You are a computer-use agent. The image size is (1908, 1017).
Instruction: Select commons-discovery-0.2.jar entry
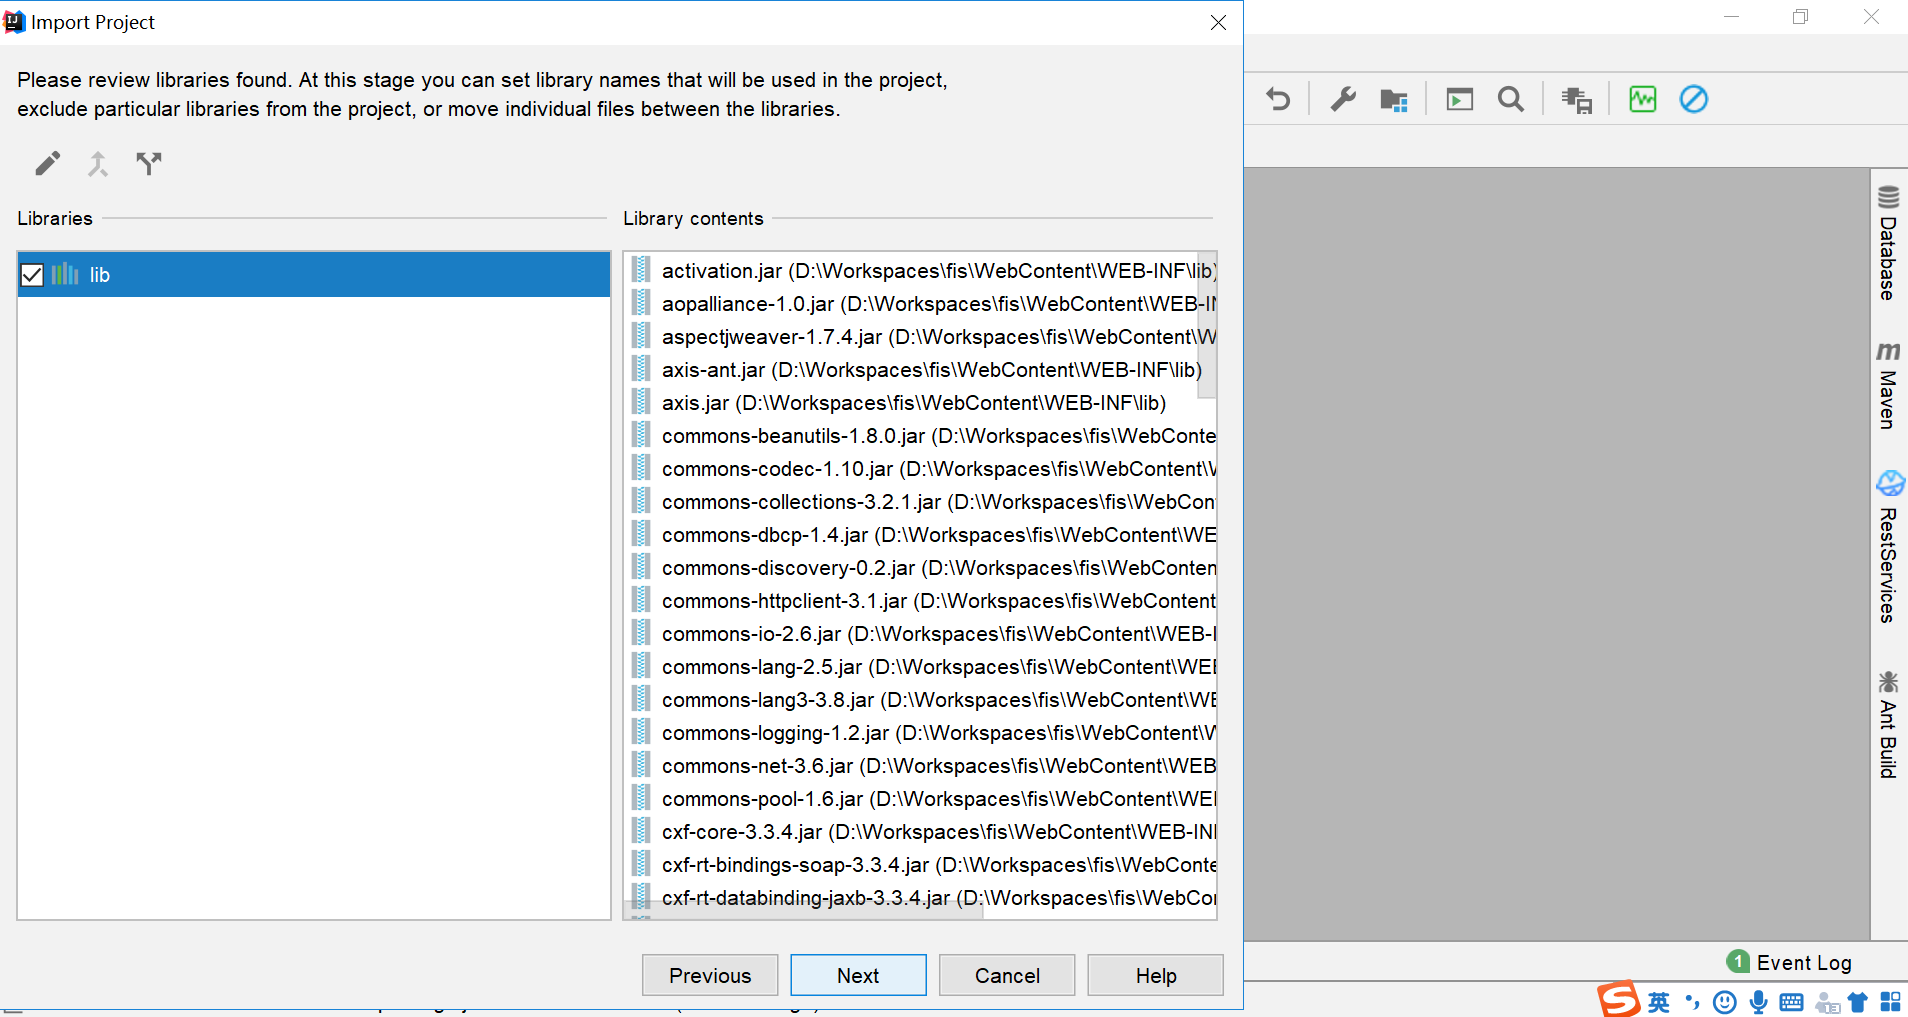(x=923, y=568)
